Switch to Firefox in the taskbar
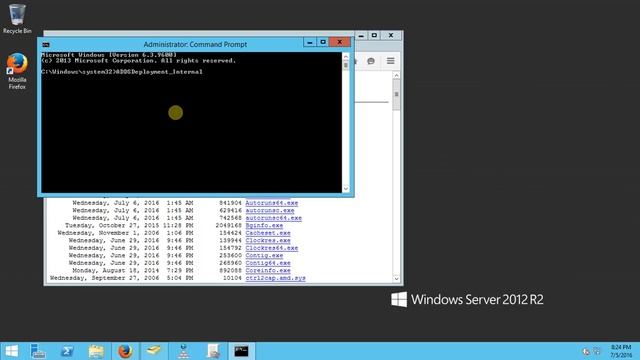 pos(125,351)
